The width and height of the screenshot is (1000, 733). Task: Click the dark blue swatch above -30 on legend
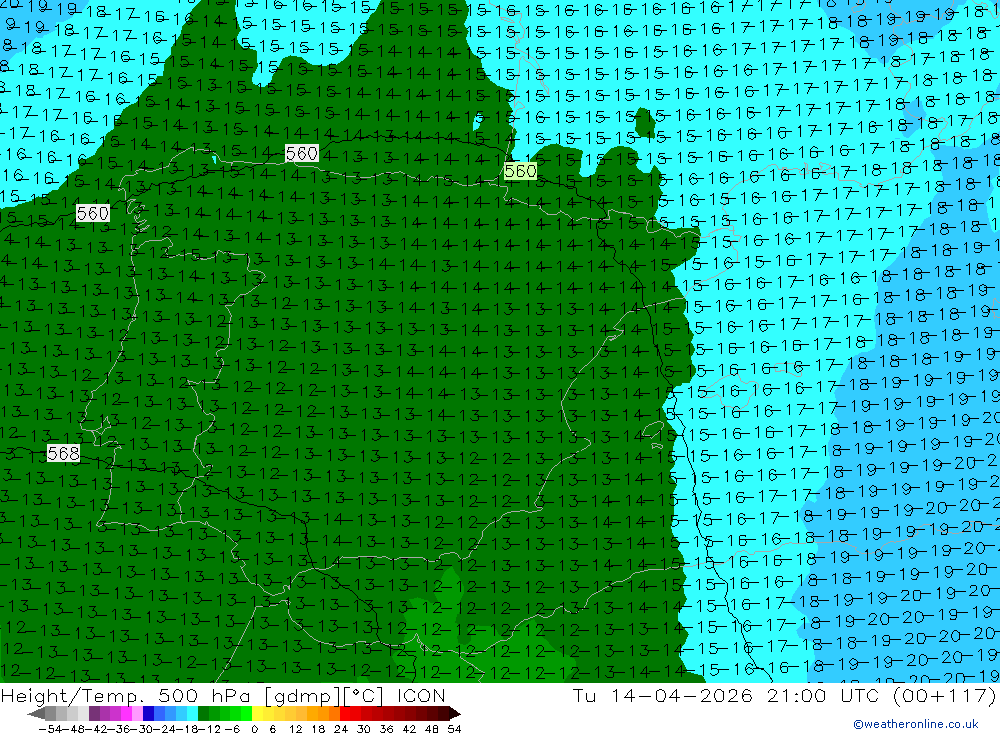tap(149, 714)
